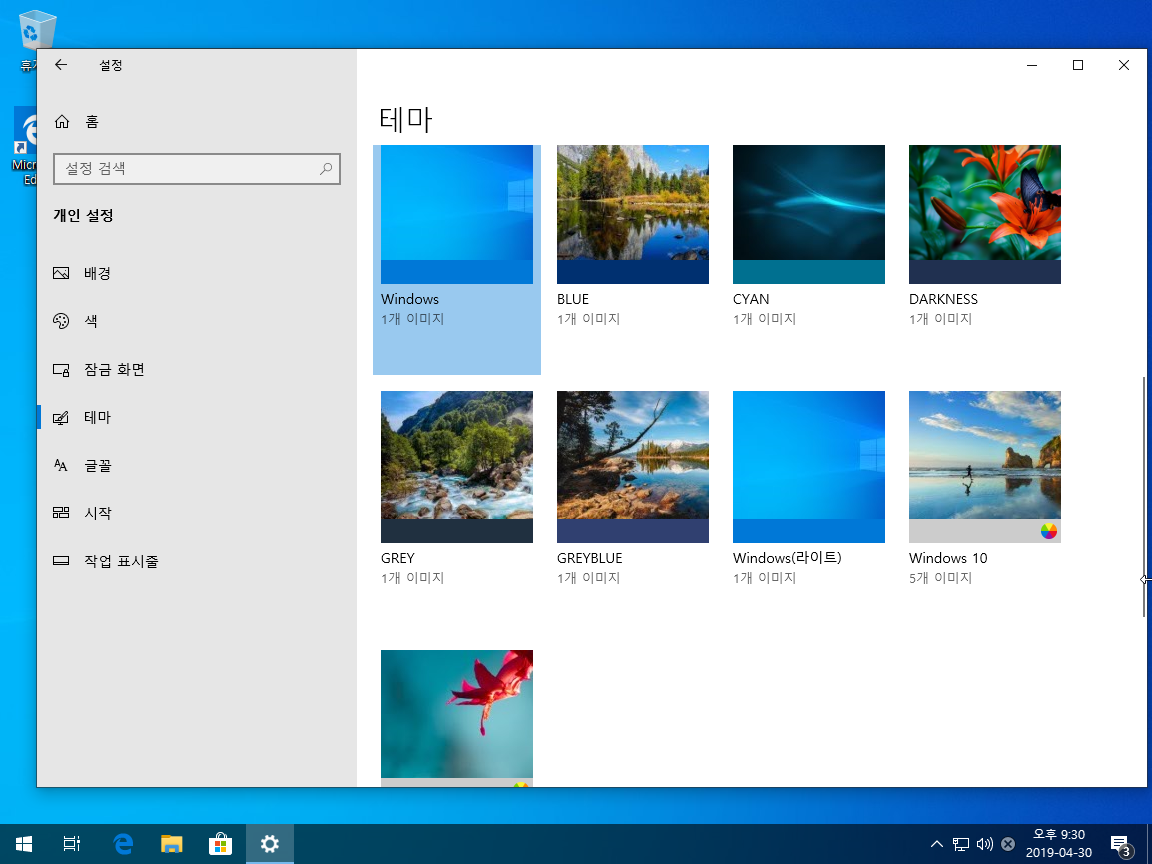Click the 설정 검색 search box
Image resolution: width=1152 pixels, height=864 pixels.
pyautogui.click(x=197, y=169)
